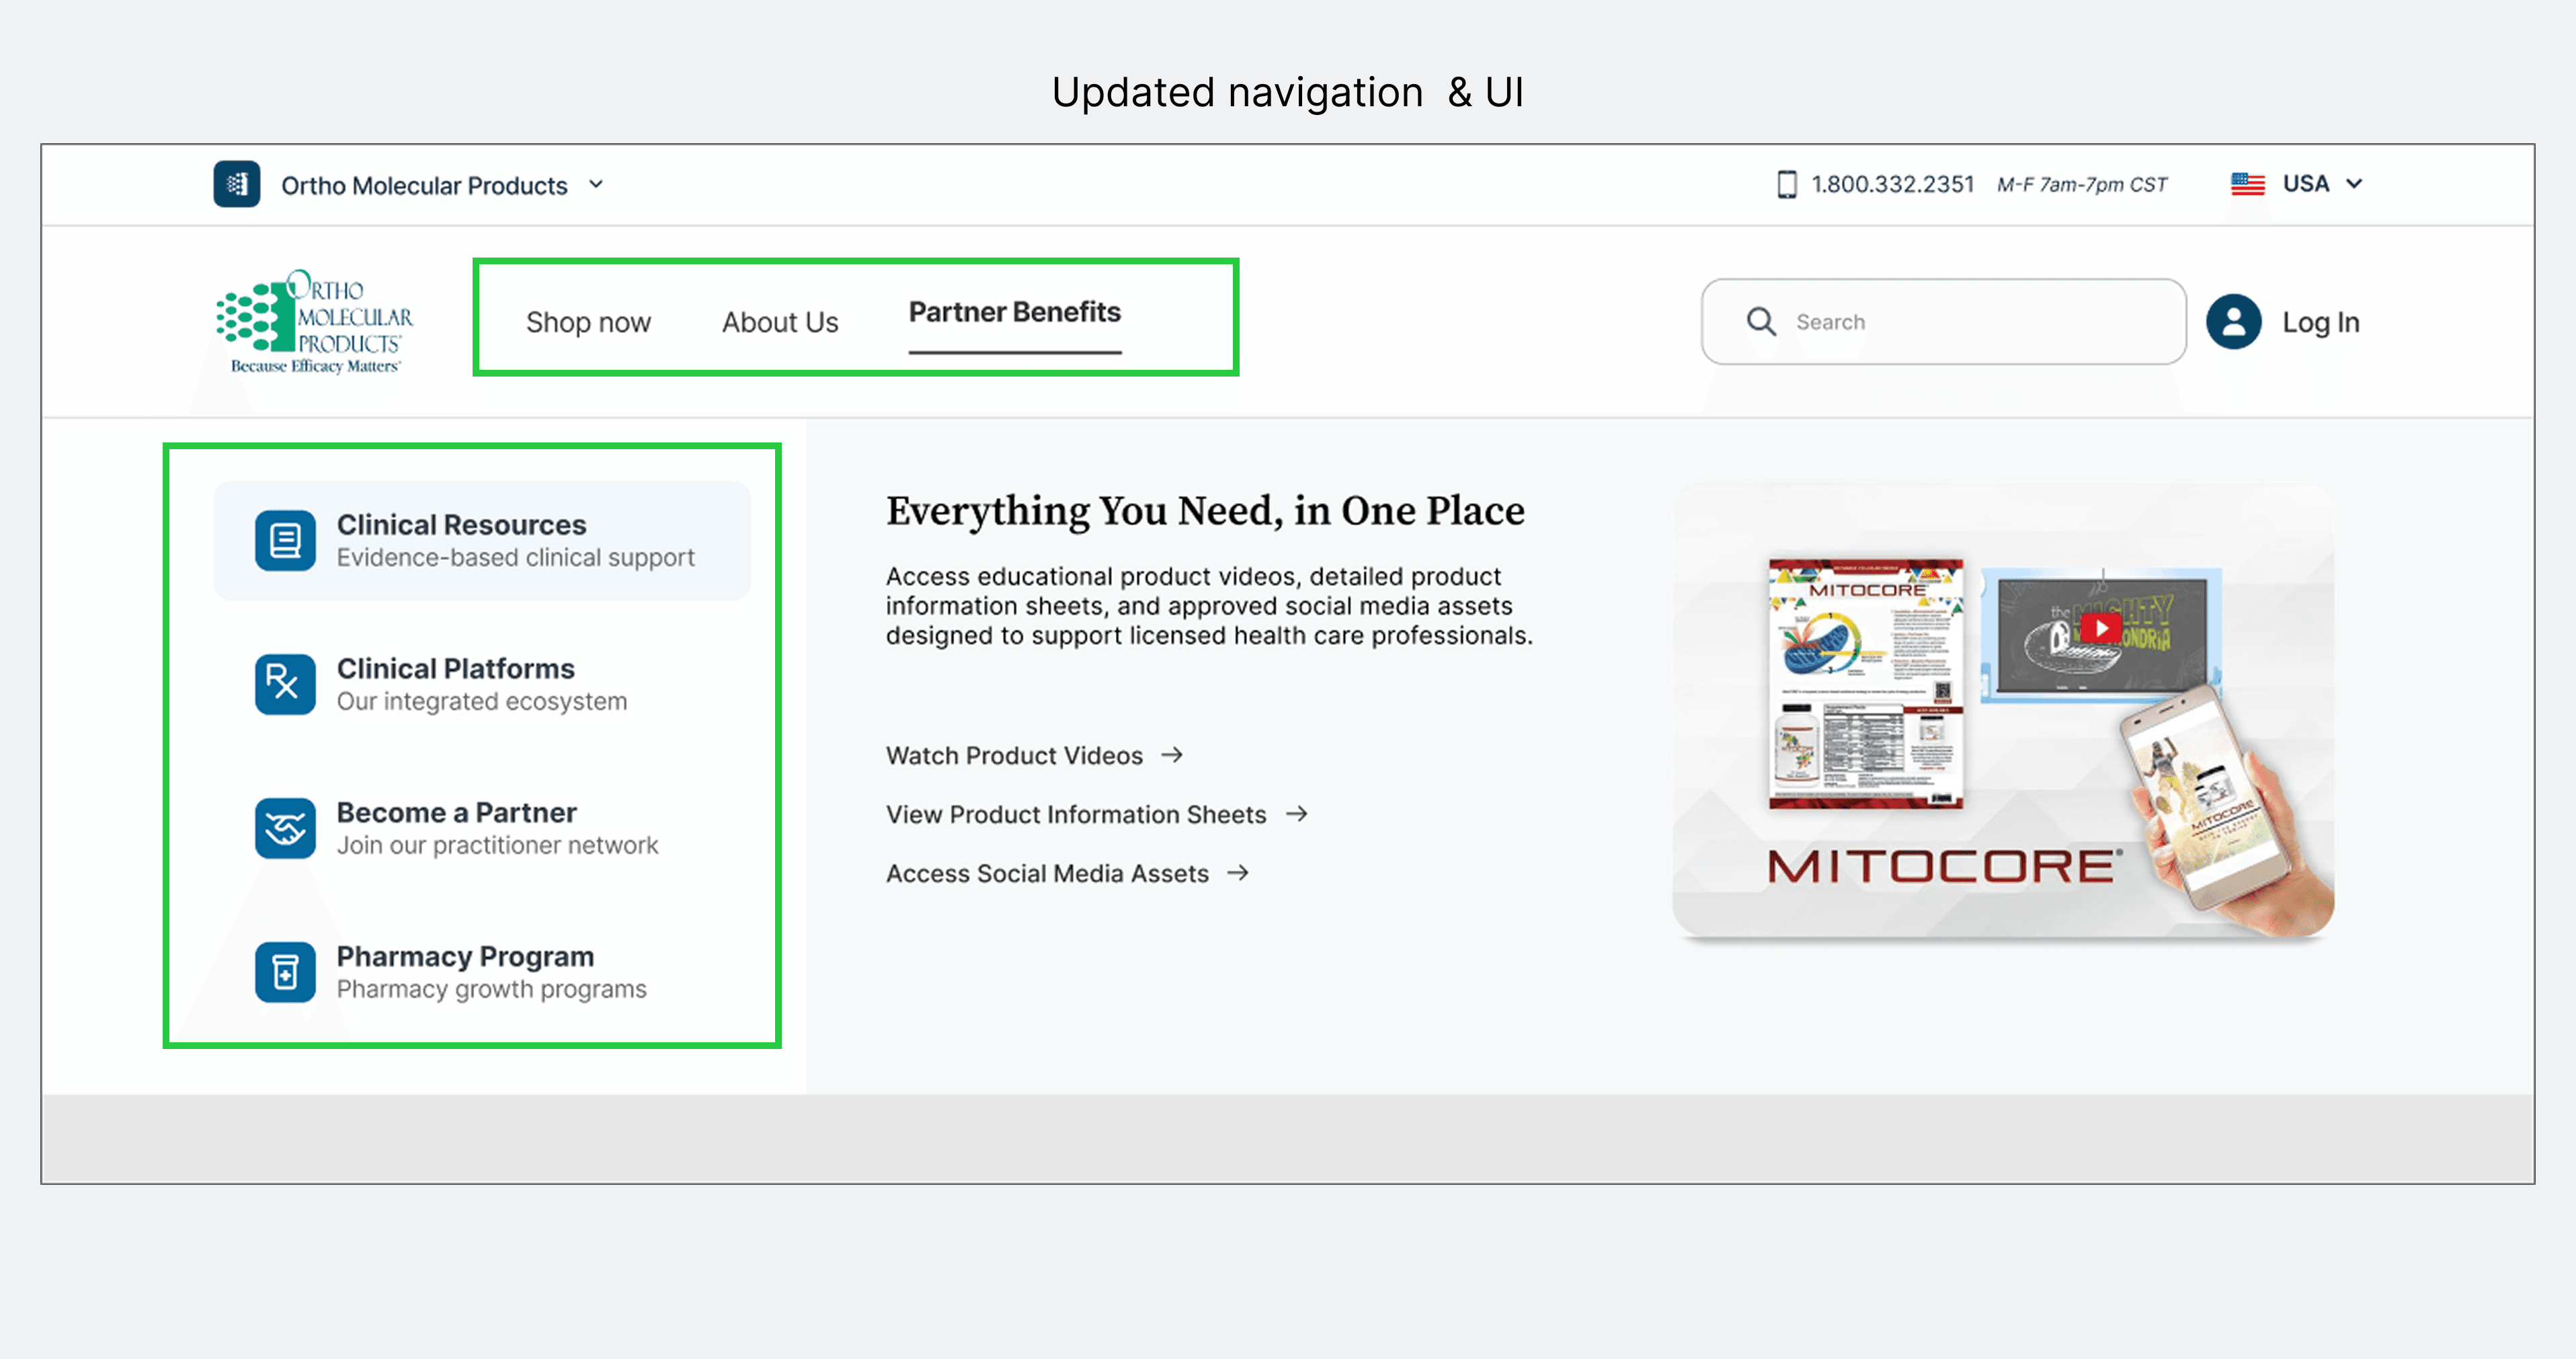The height and width of the screenshot is (1359, 2576).
Task: Open the Mitocore product information sheet thumbnail
Action: (x=1866, y=684)
